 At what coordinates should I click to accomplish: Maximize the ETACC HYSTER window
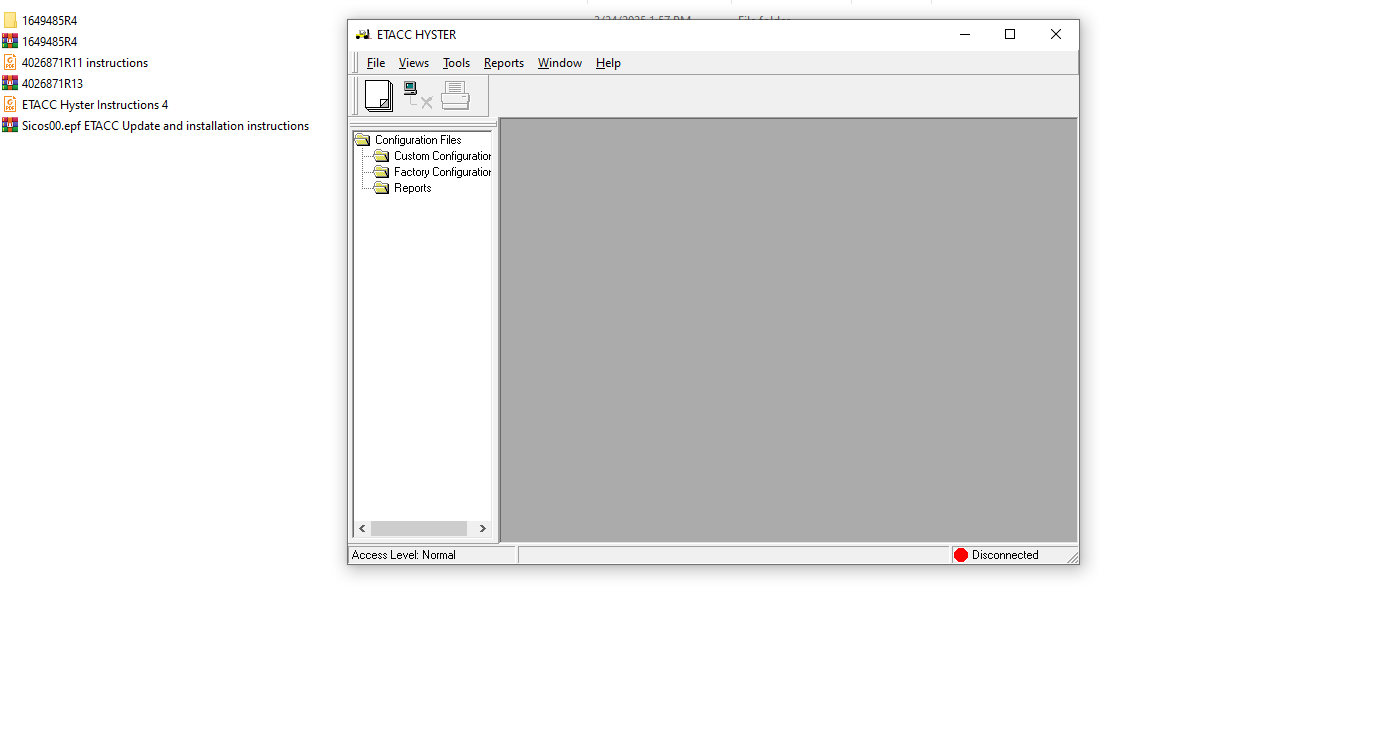click(1010, 34)
